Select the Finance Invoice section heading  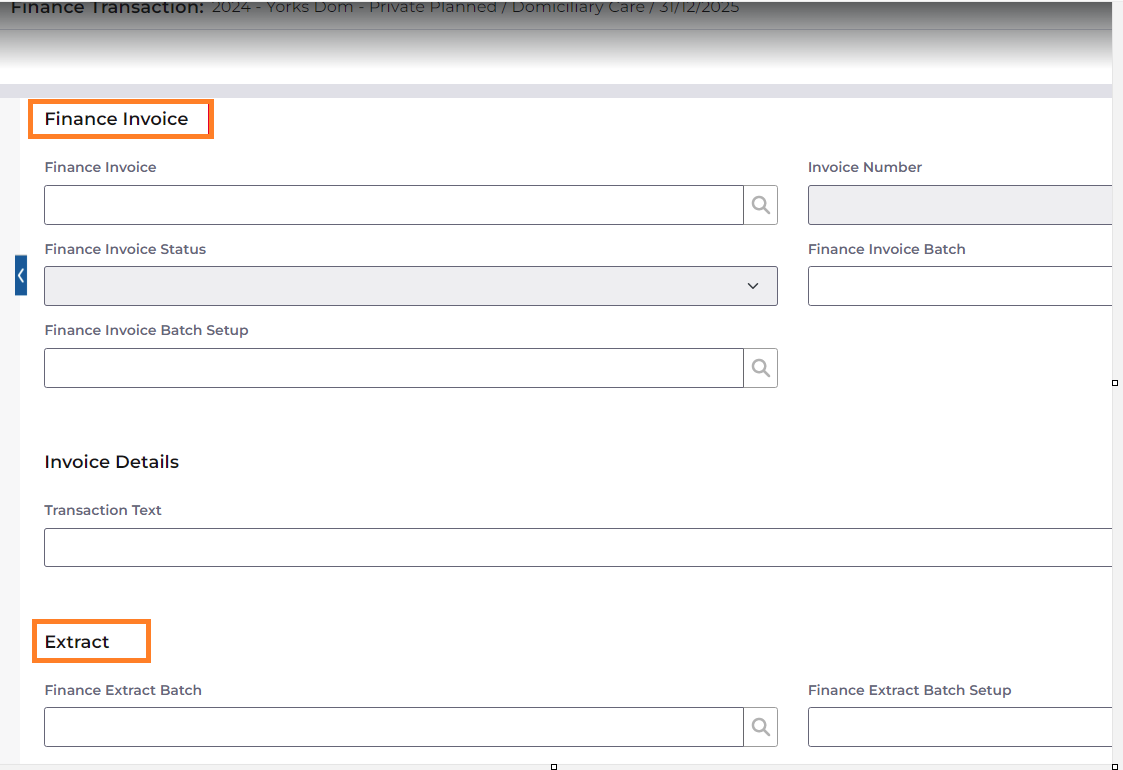(116, 119)
